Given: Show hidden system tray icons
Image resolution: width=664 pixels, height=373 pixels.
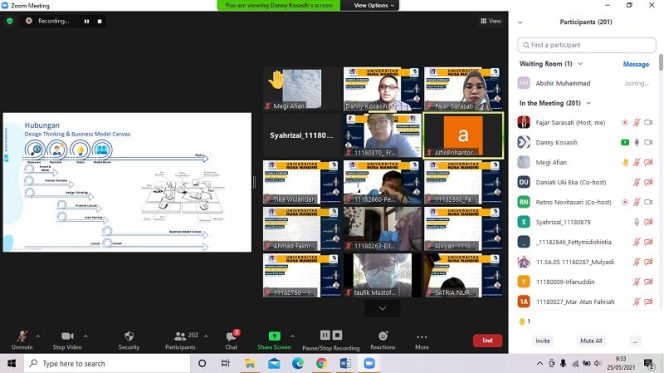Looking at the screenshot, I should (540, 363).
